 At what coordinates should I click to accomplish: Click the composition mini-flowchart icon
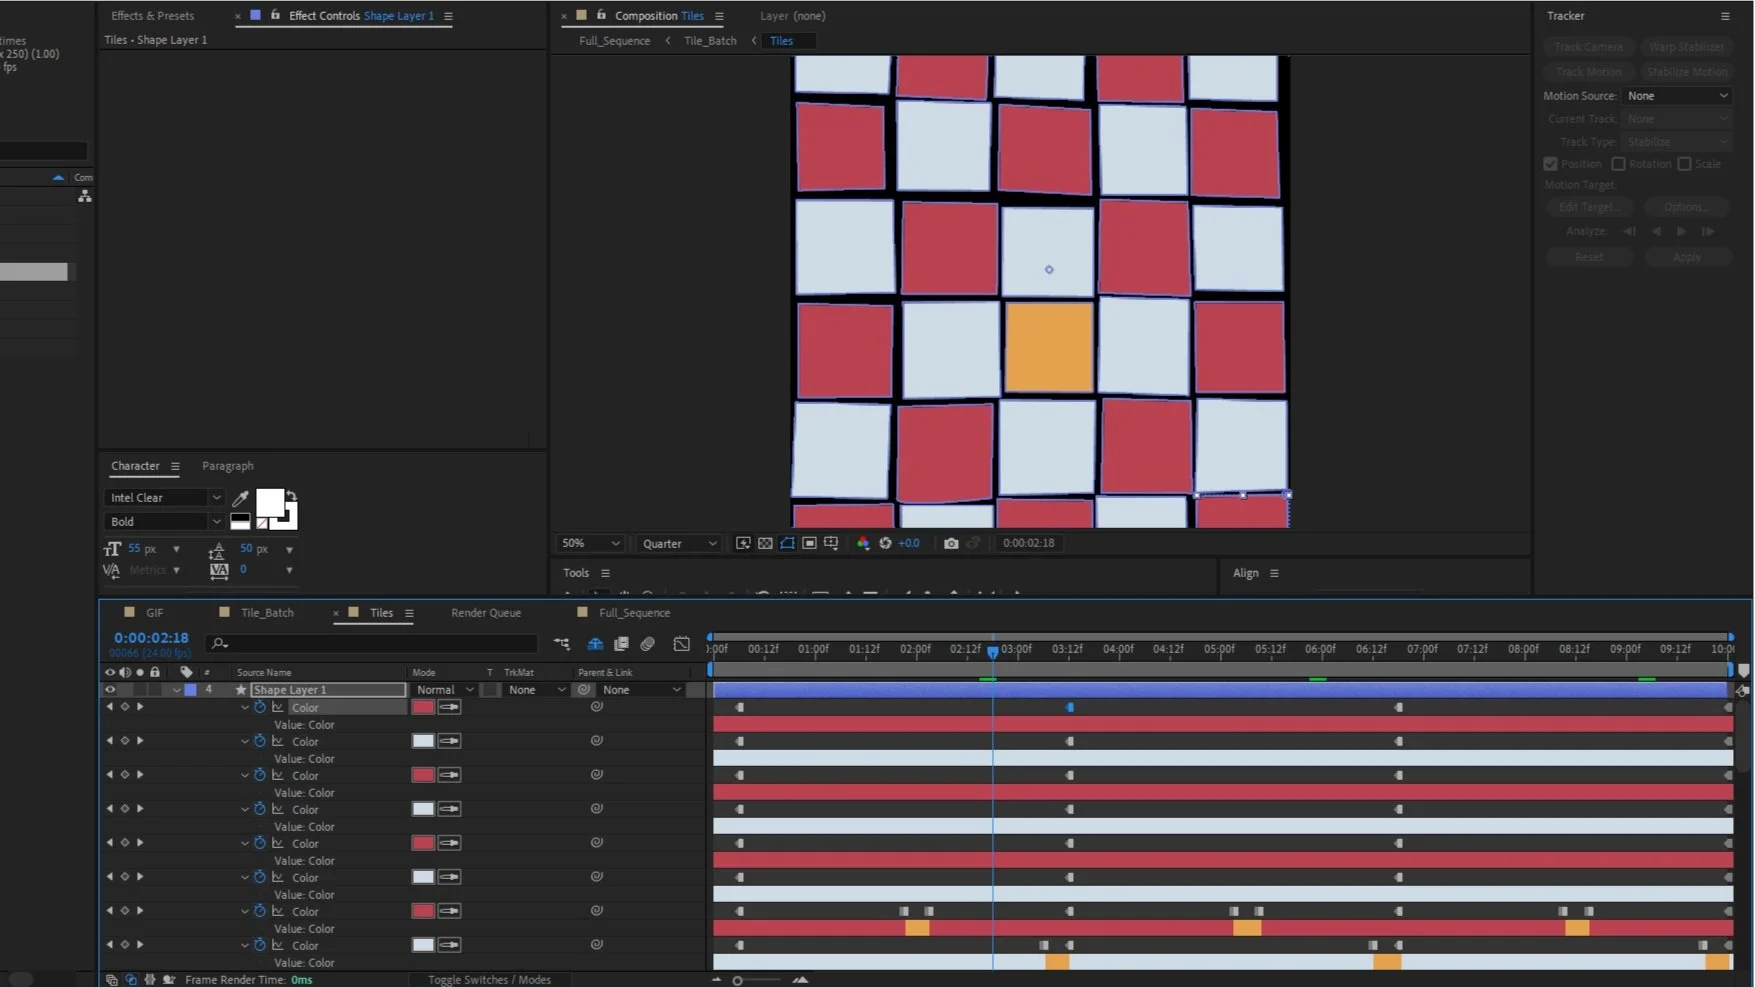(x=562, y=645)
